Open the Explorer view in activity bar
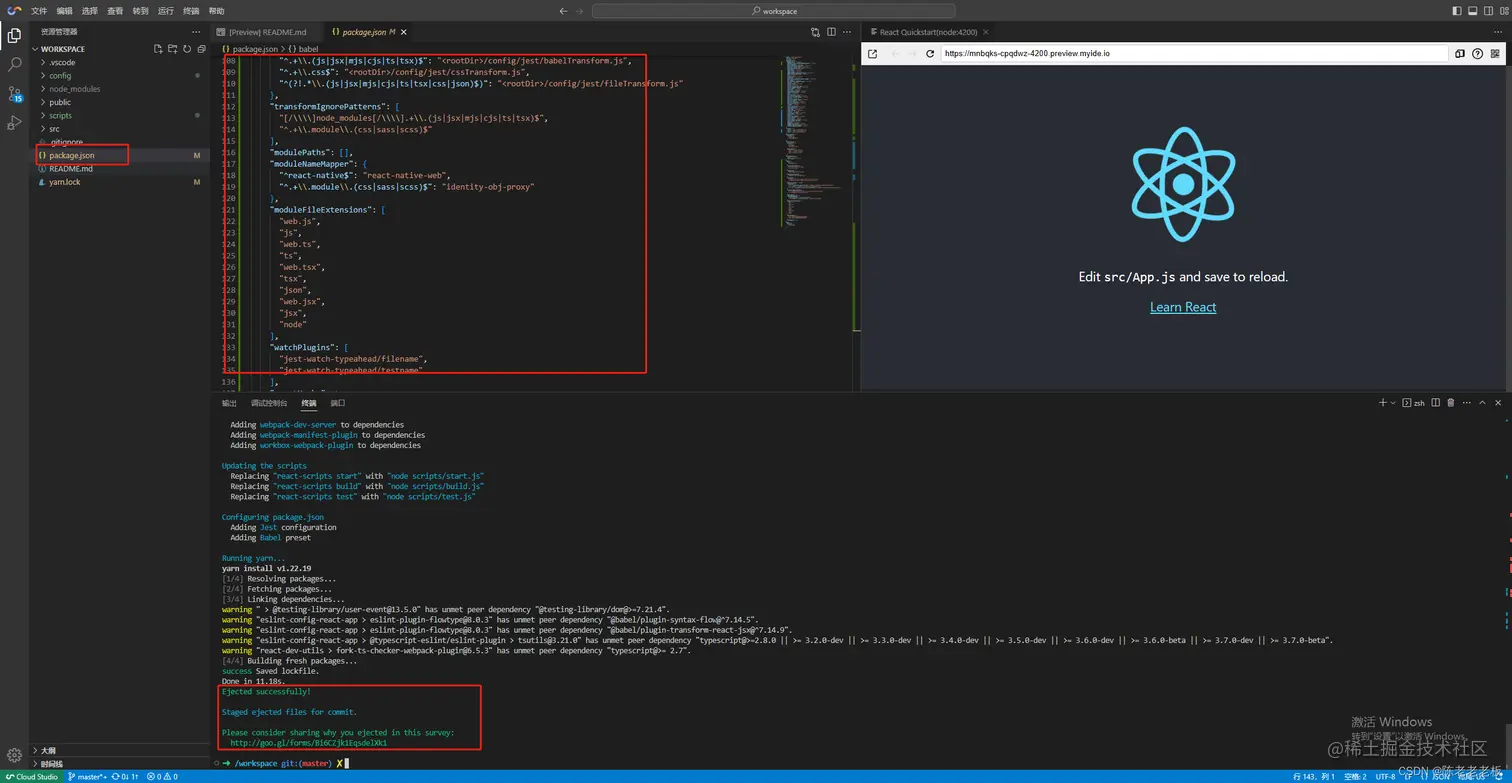Image resolution: width=1512 pixels, height=783 pixels. click(14, 36)
